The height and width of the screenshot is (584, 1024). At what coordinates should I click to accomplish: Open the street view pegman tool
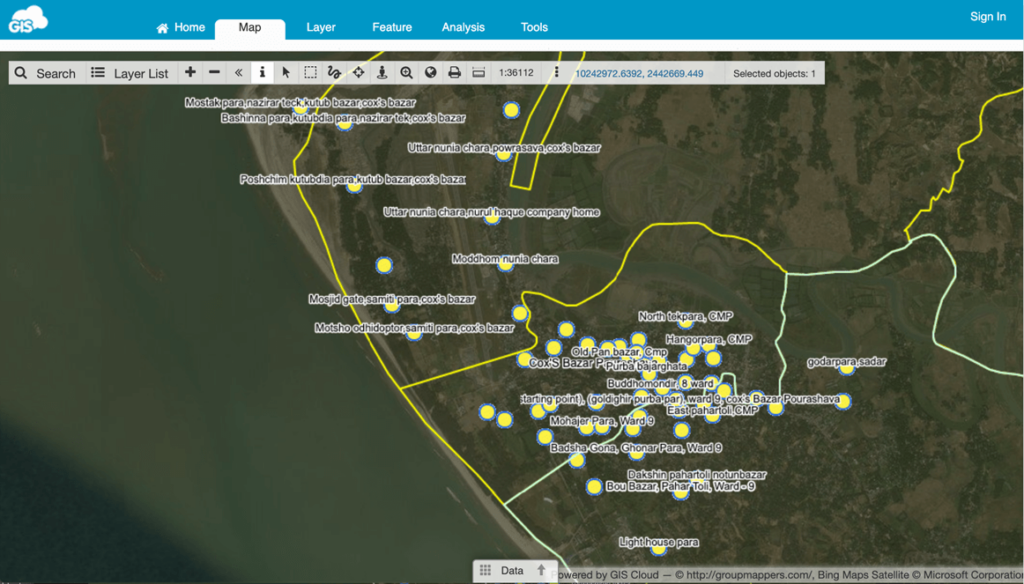382,73
